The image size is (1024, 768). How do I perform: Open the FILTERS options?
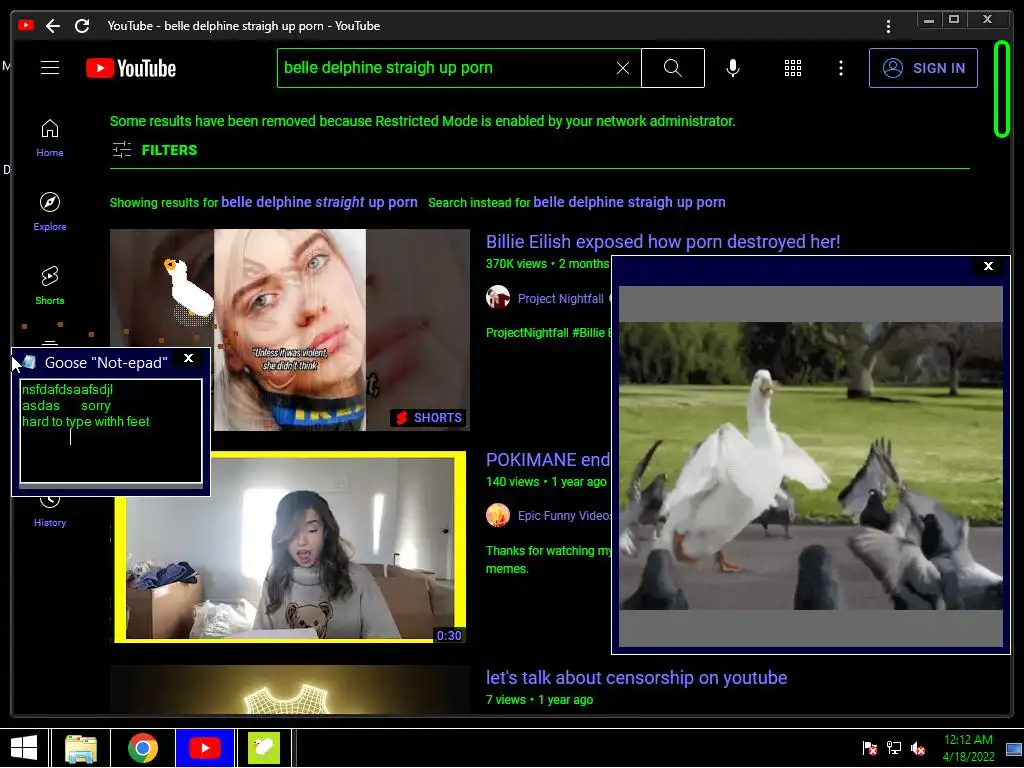tap(154, 150)
